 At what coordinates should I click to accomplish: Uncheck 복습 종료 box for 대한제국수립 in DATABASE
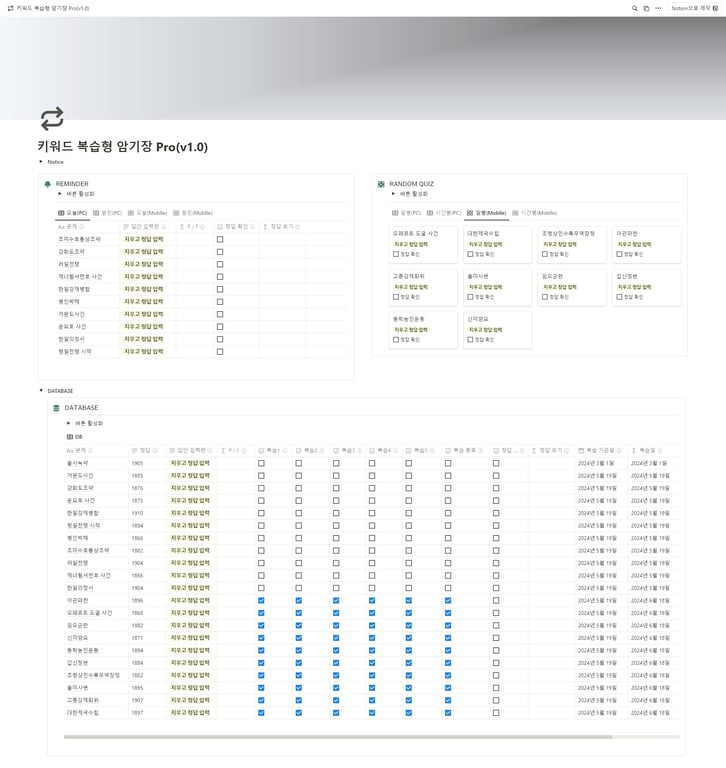click(448, 713)
